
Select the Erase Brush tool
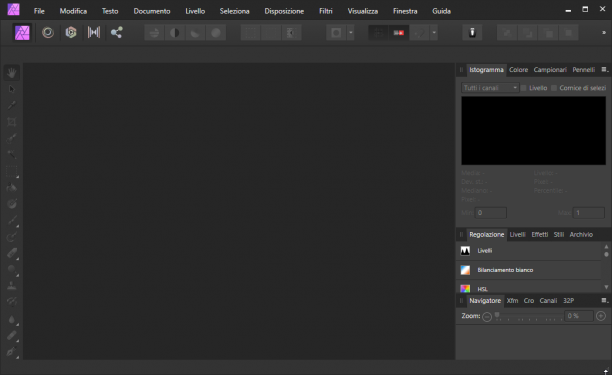click(12, 253)
